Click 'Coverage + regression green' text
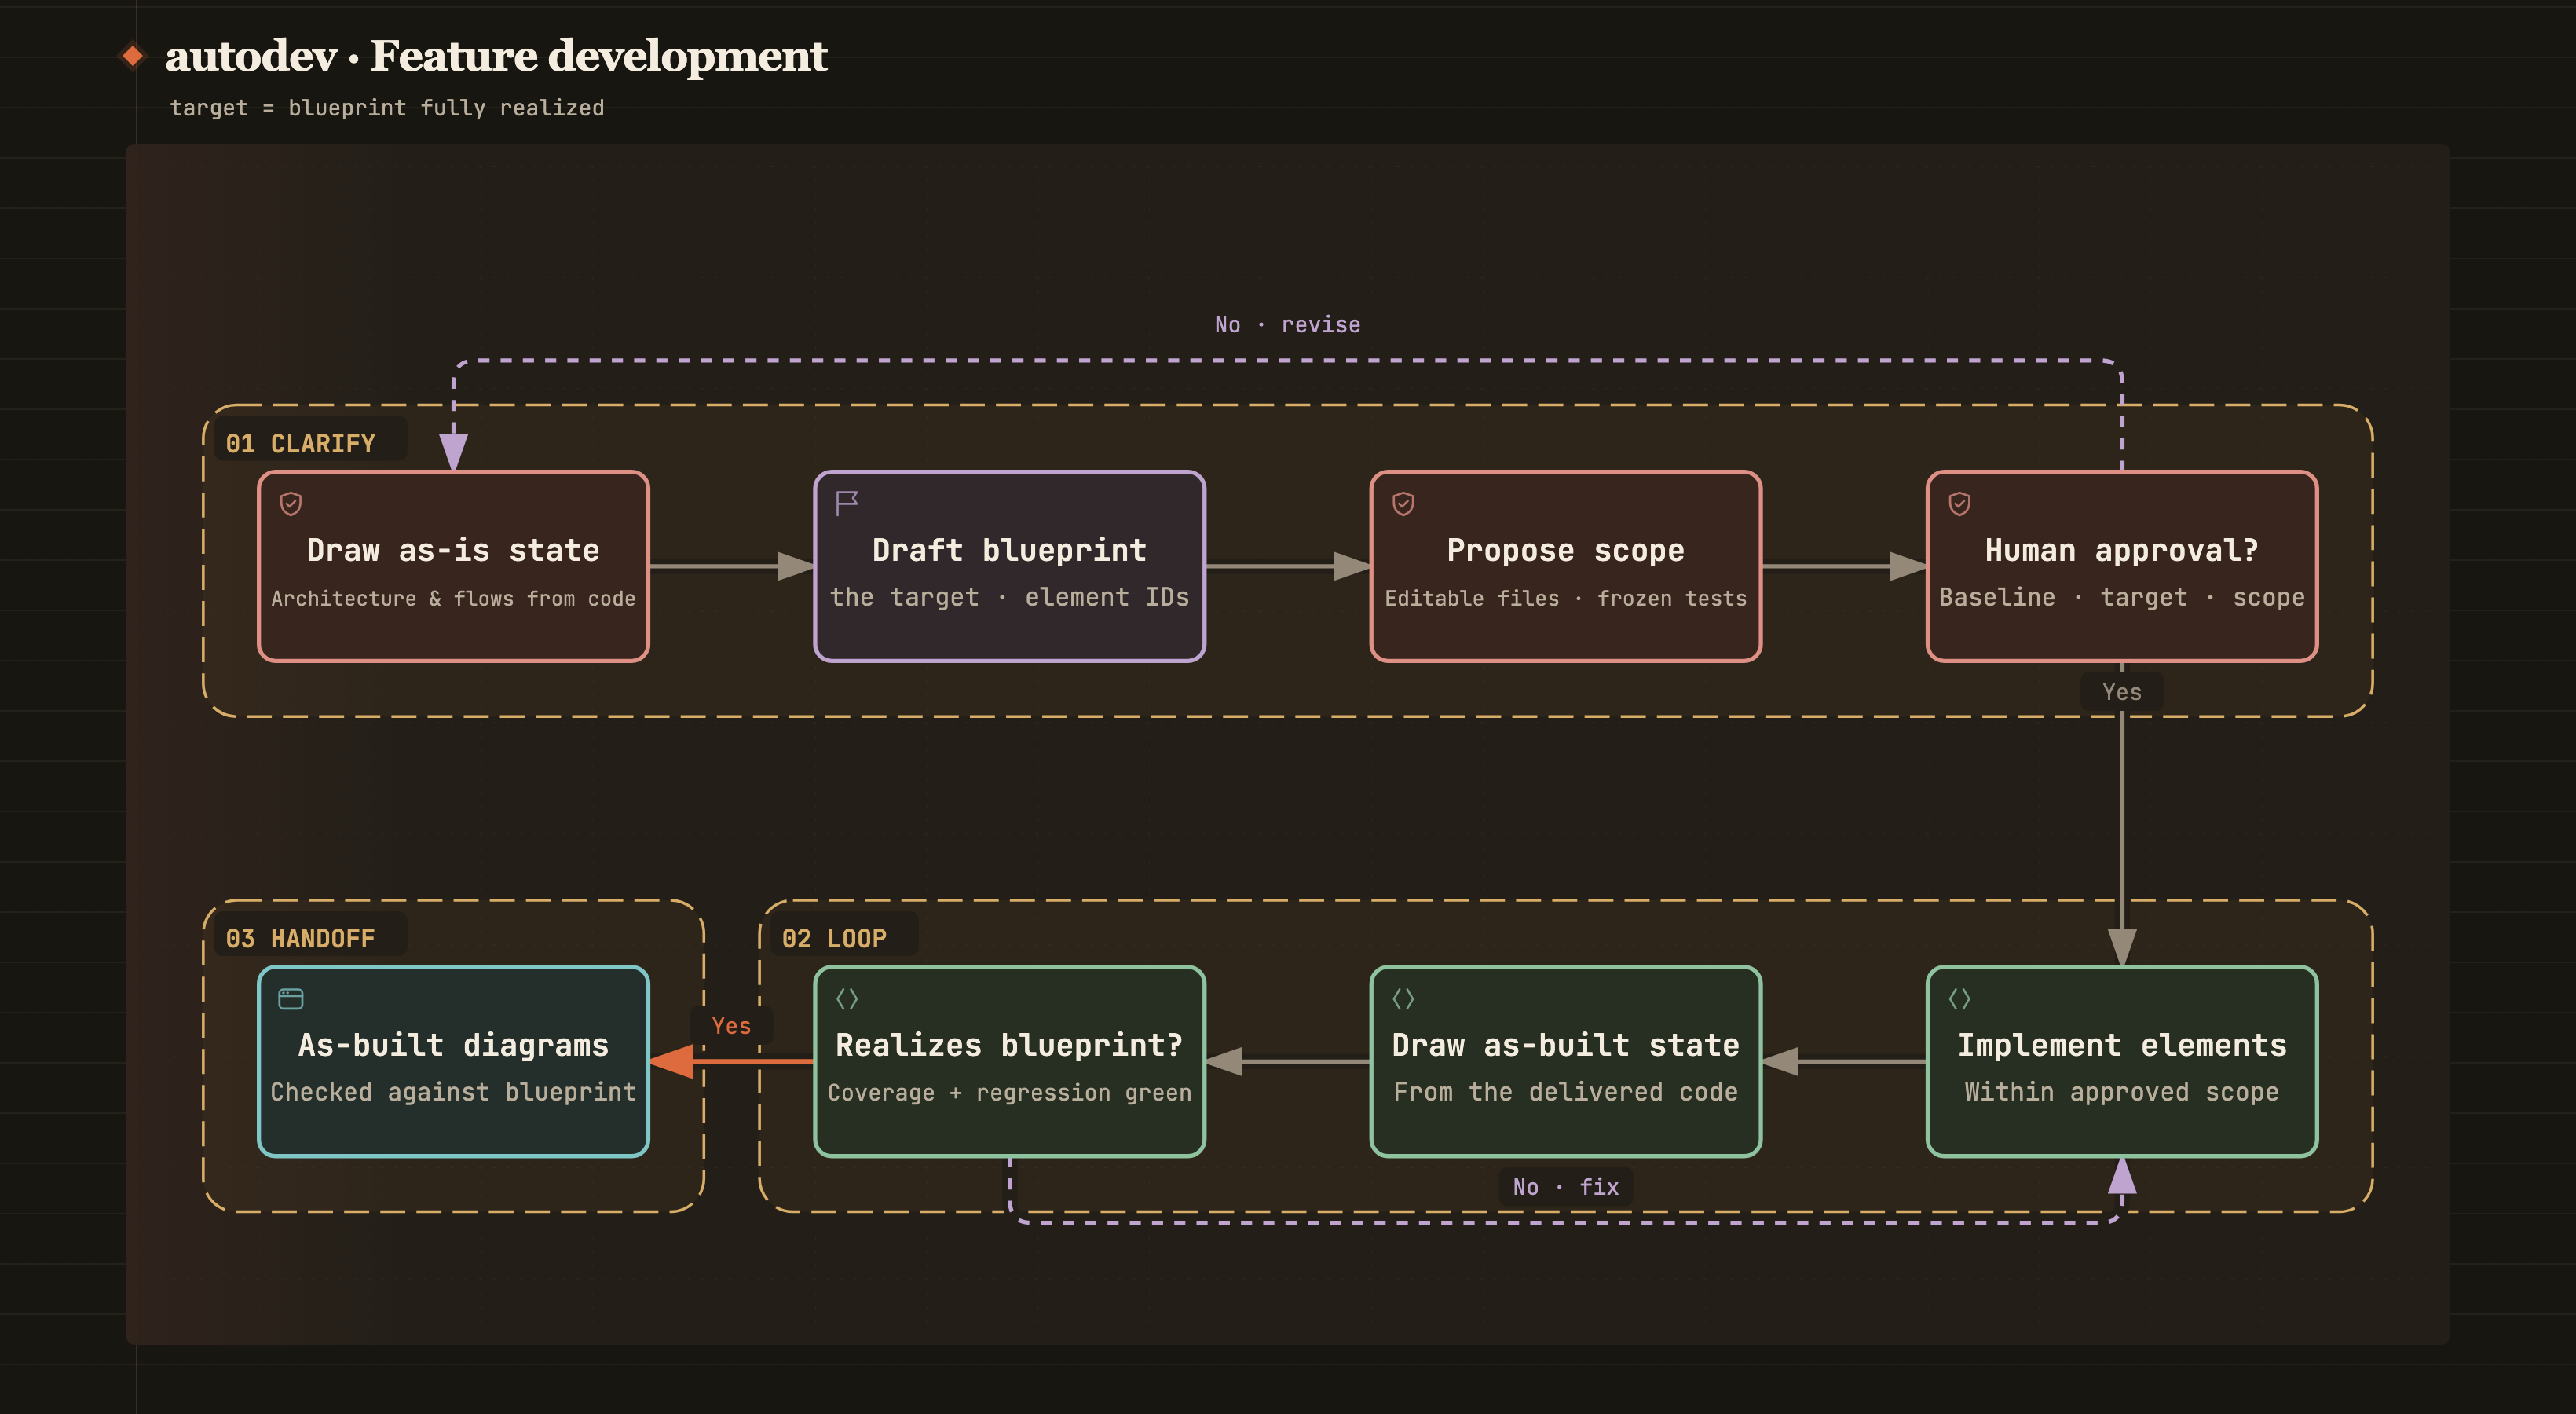The height and width of the screenshot is (1414, 2576). pyautogui.click(x=1009, y=1093)
